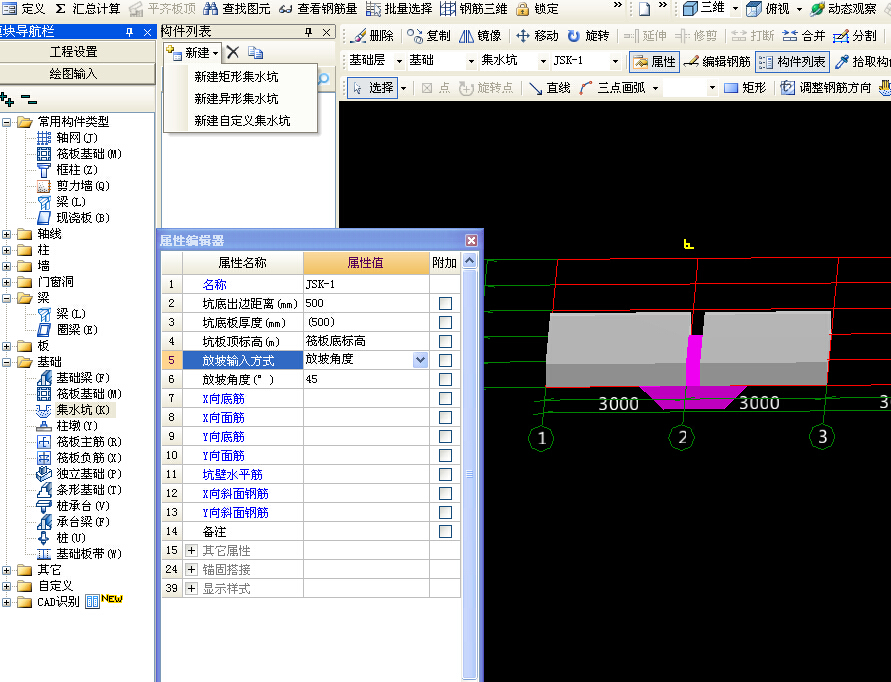Select the 复制 copy tool
Screen dimensions: 891x682
pos(429,36)
